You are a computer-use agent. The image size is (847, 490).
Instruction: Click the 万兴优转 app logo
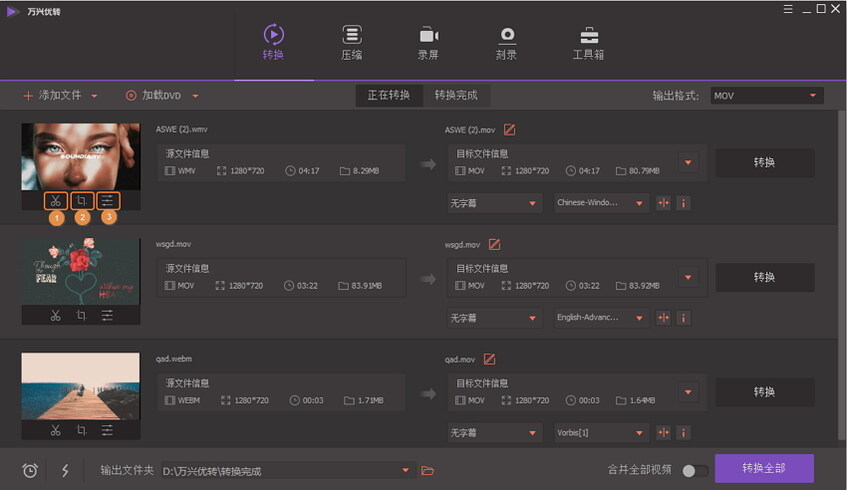12,11
